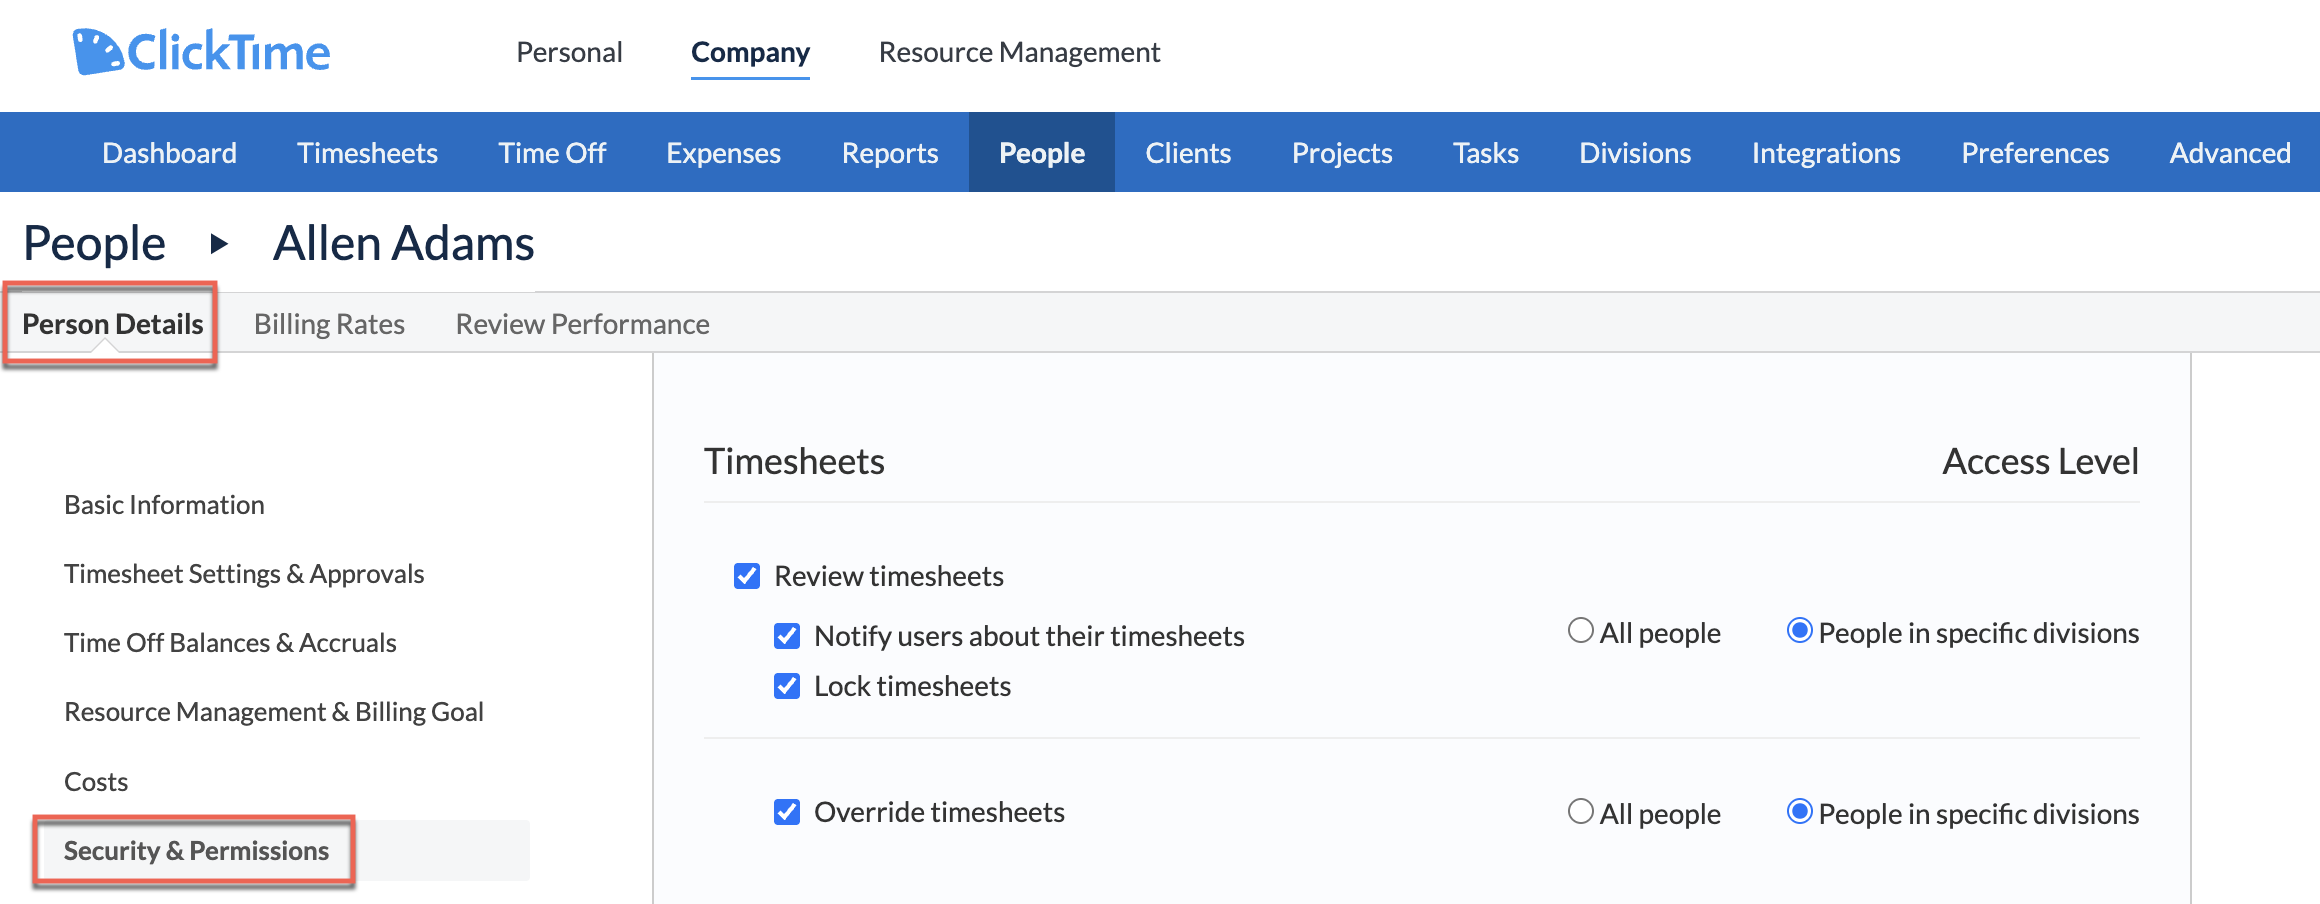Open the Clients tab
Viewport: 2320px width, 904px height.
point(1188,152)
